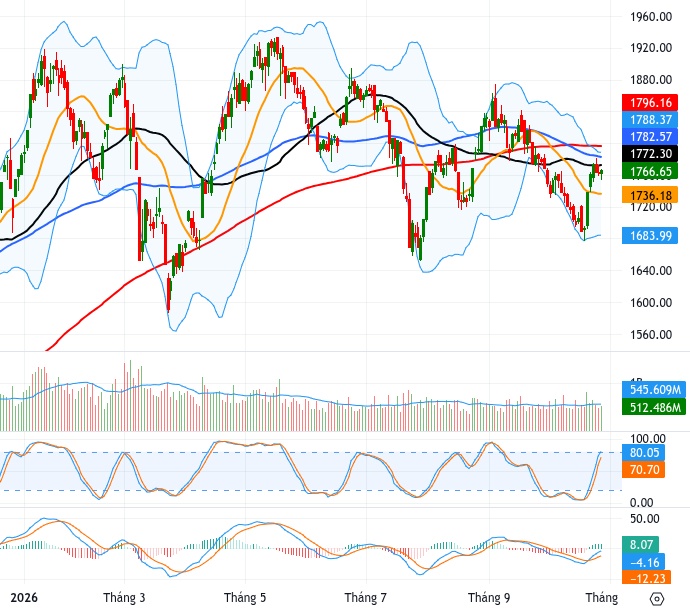Click the light blue 1788.37 price label
The height and width of the screenshot is (611, 690).
(650, 120)
